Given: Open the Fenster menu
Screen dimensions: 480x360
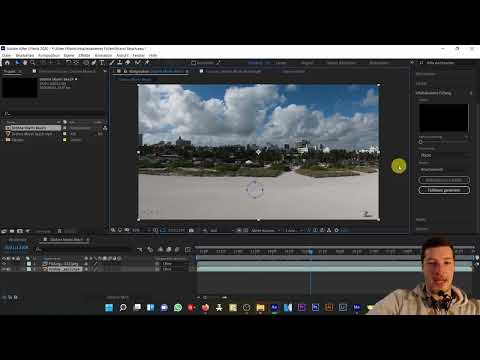Looking at the screenshot, I should pyautogui.click(x=139, y=55).
